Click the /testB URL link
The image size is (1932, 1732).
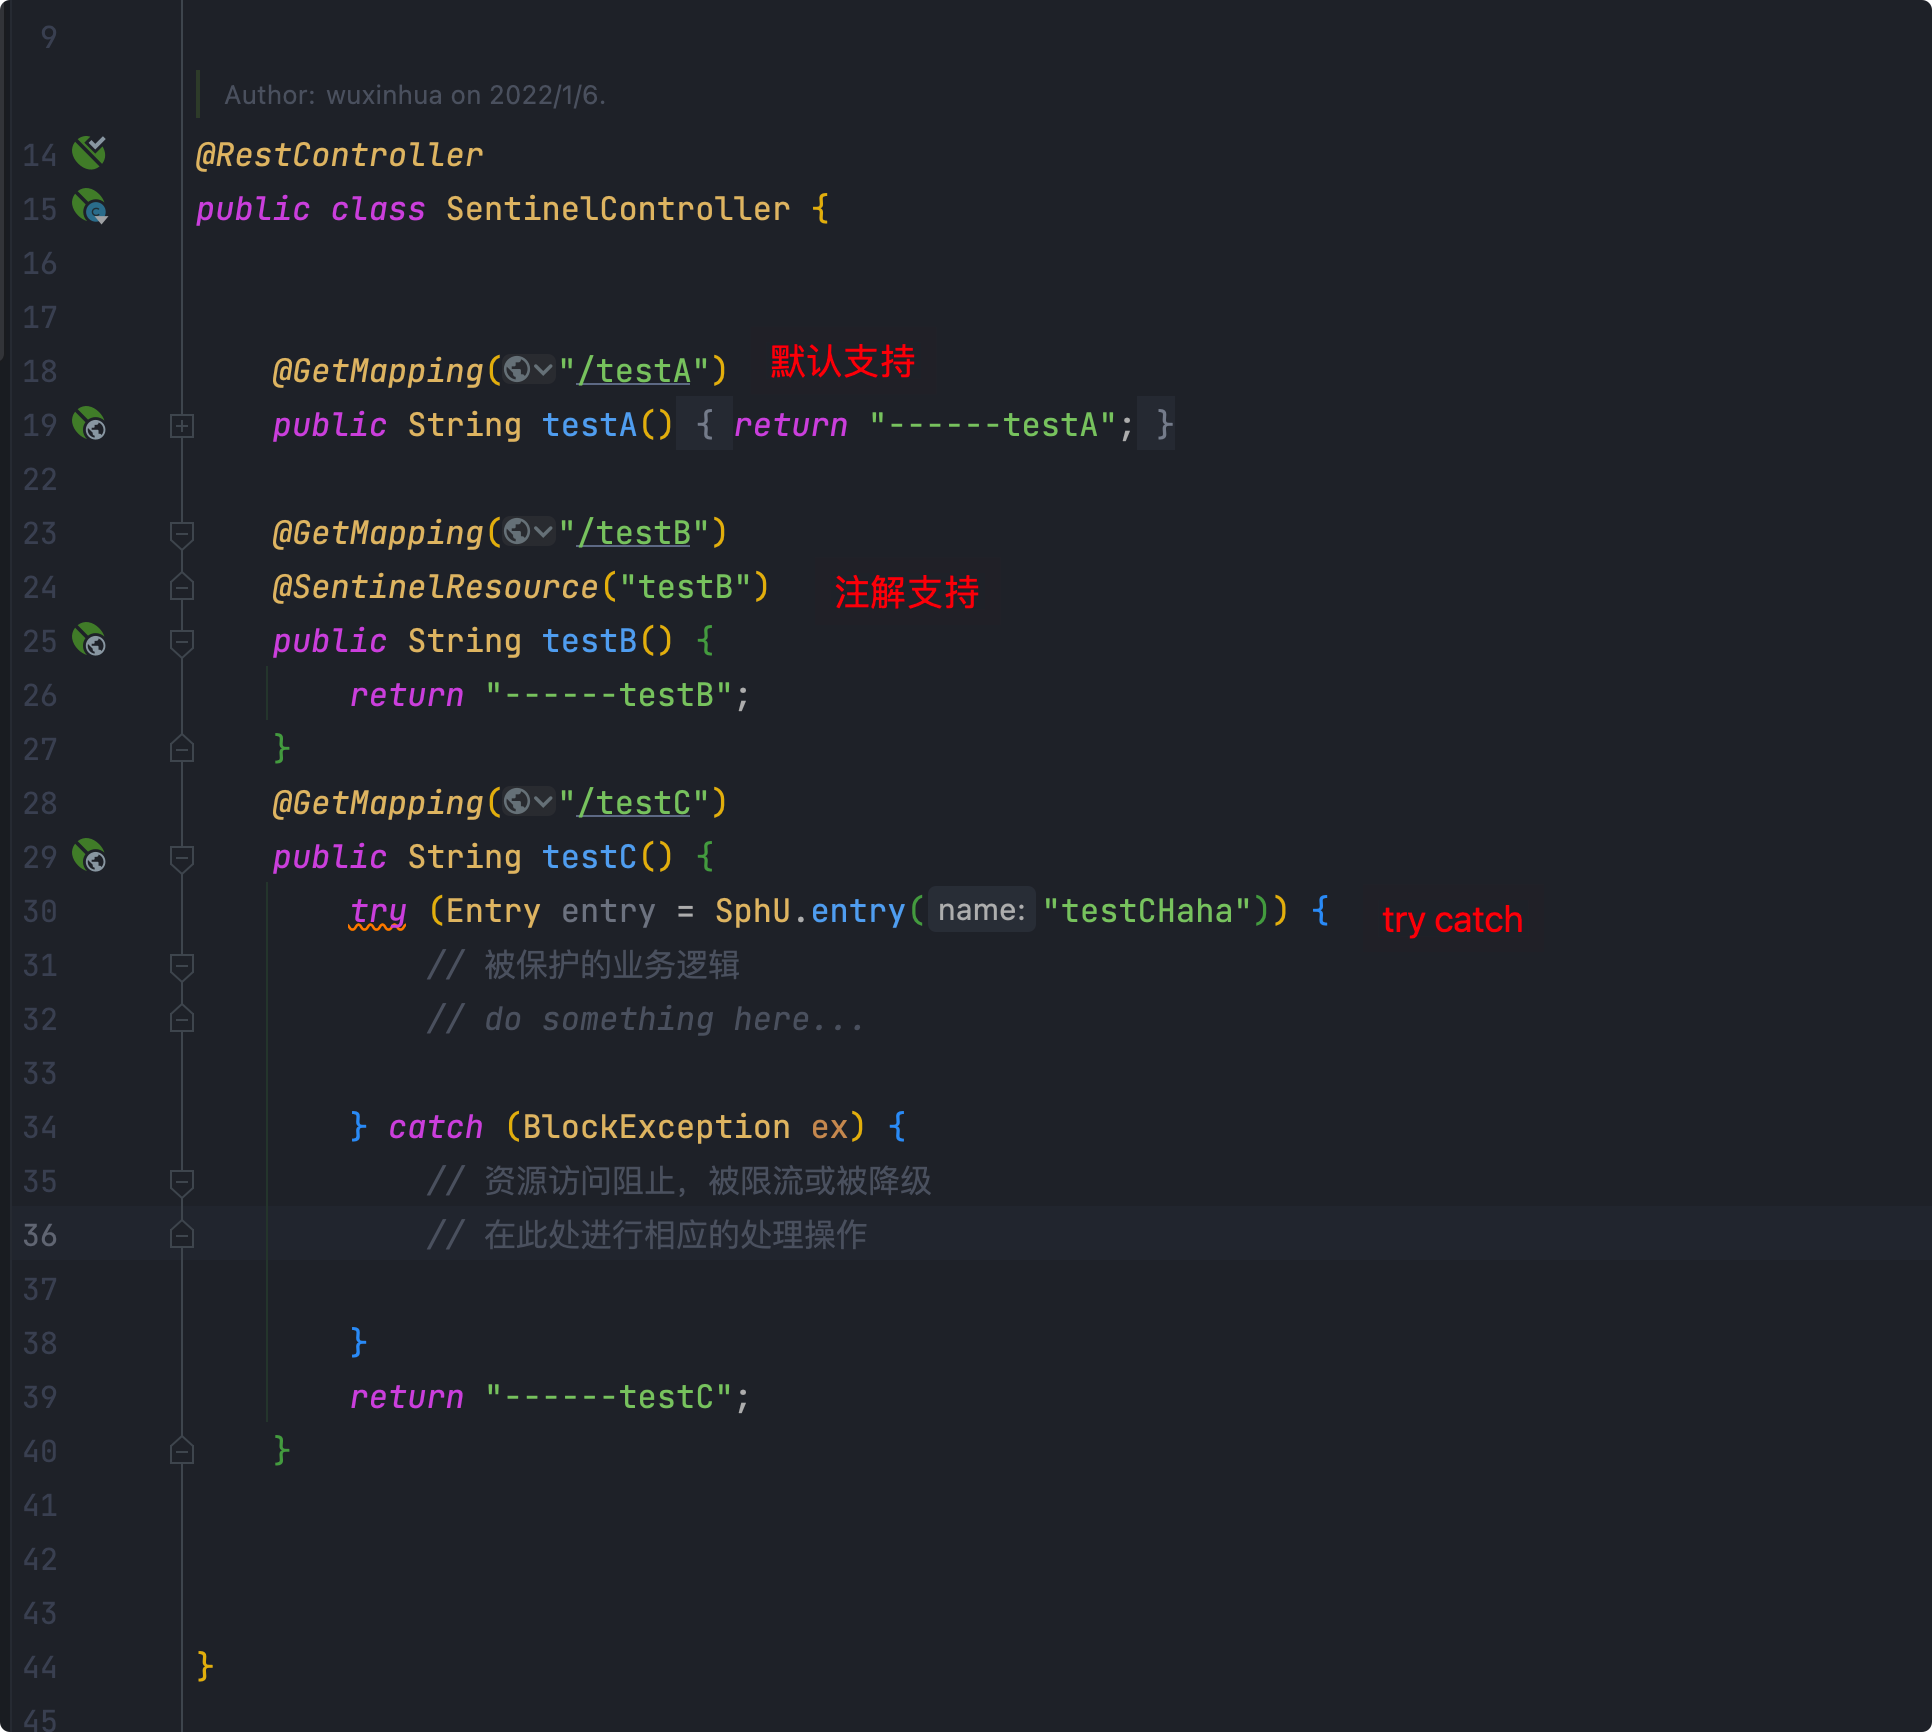click(x=635, y=533)
